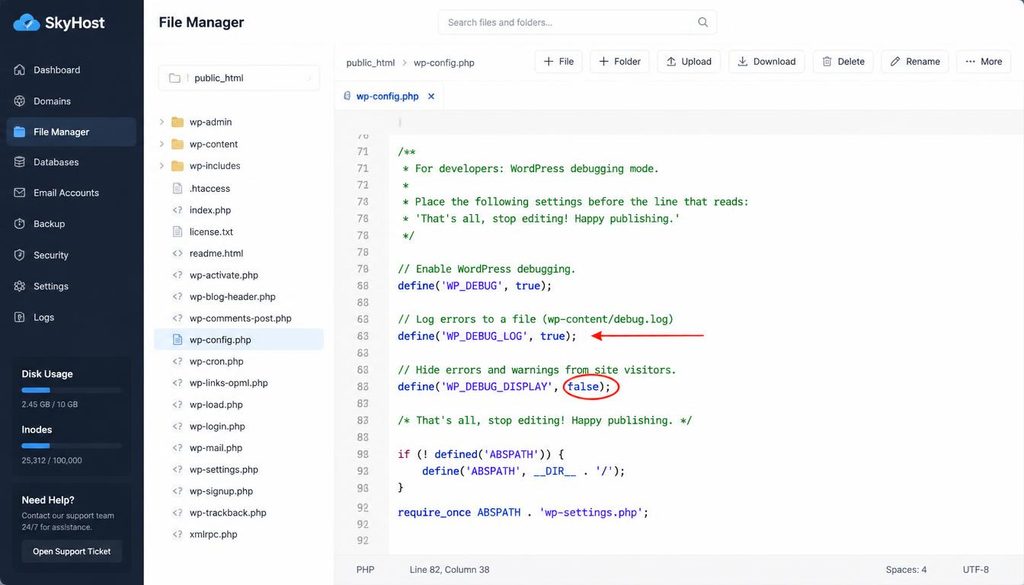Click the search magnifier icon
1024x585 pixels.
point(703,22)
